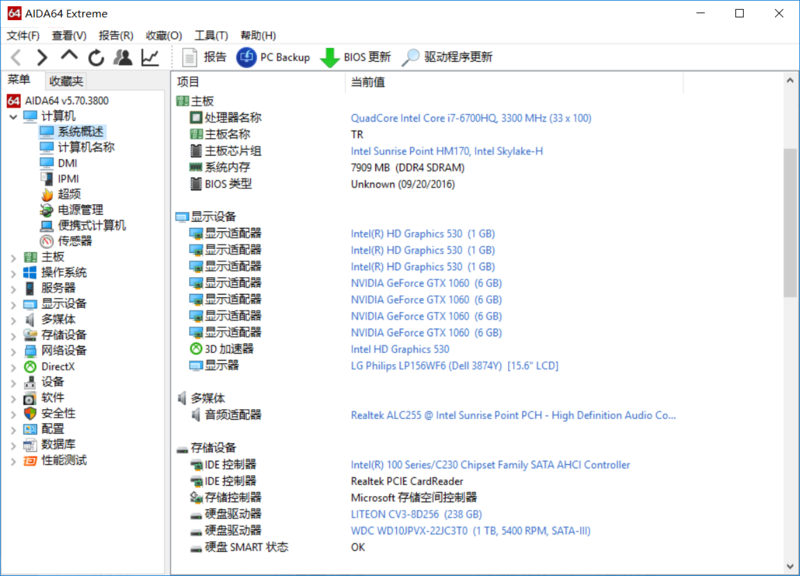800x576 pixels.
Task: Select 计算机名称 in the tree
Action: pyautogui.click(x=86, y=147)
